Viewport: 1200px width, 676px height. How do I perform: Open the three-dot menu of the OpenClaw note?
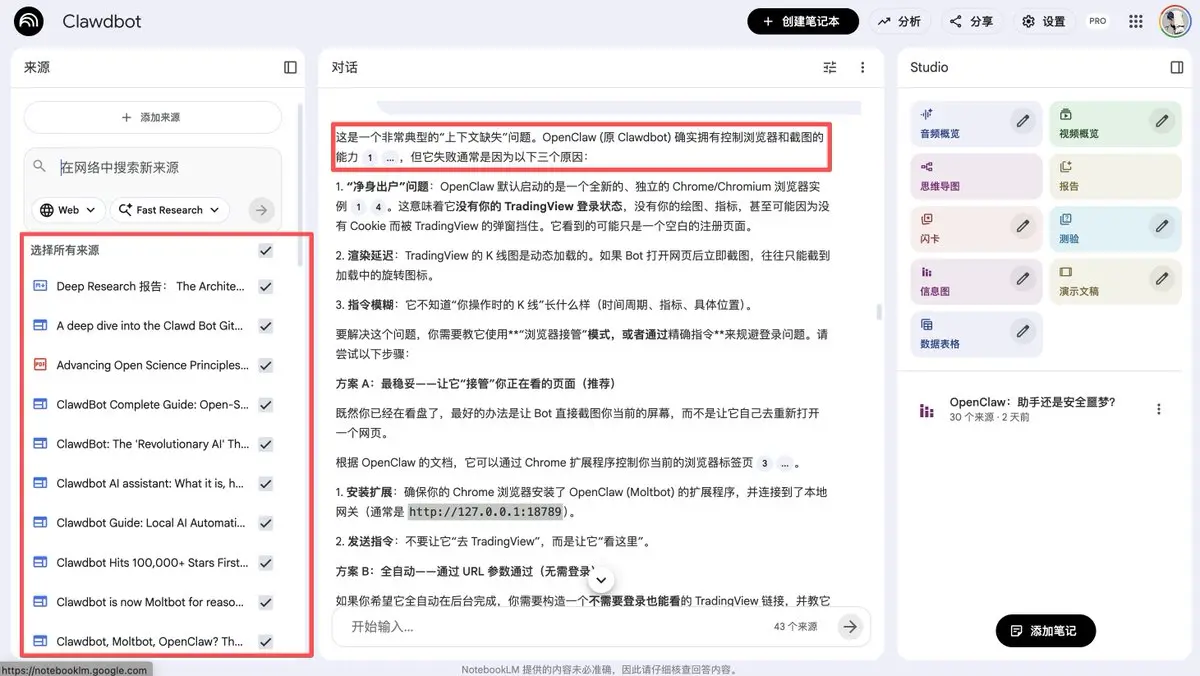[x=1159, y=409]
